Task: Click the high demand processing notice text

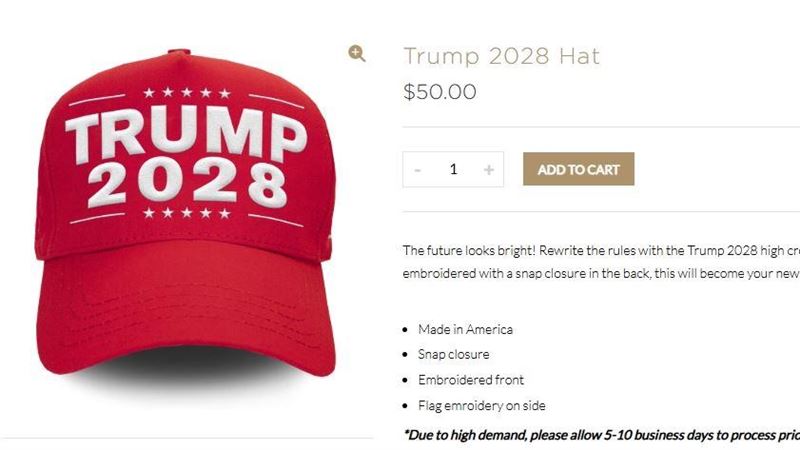Action: 602,435
